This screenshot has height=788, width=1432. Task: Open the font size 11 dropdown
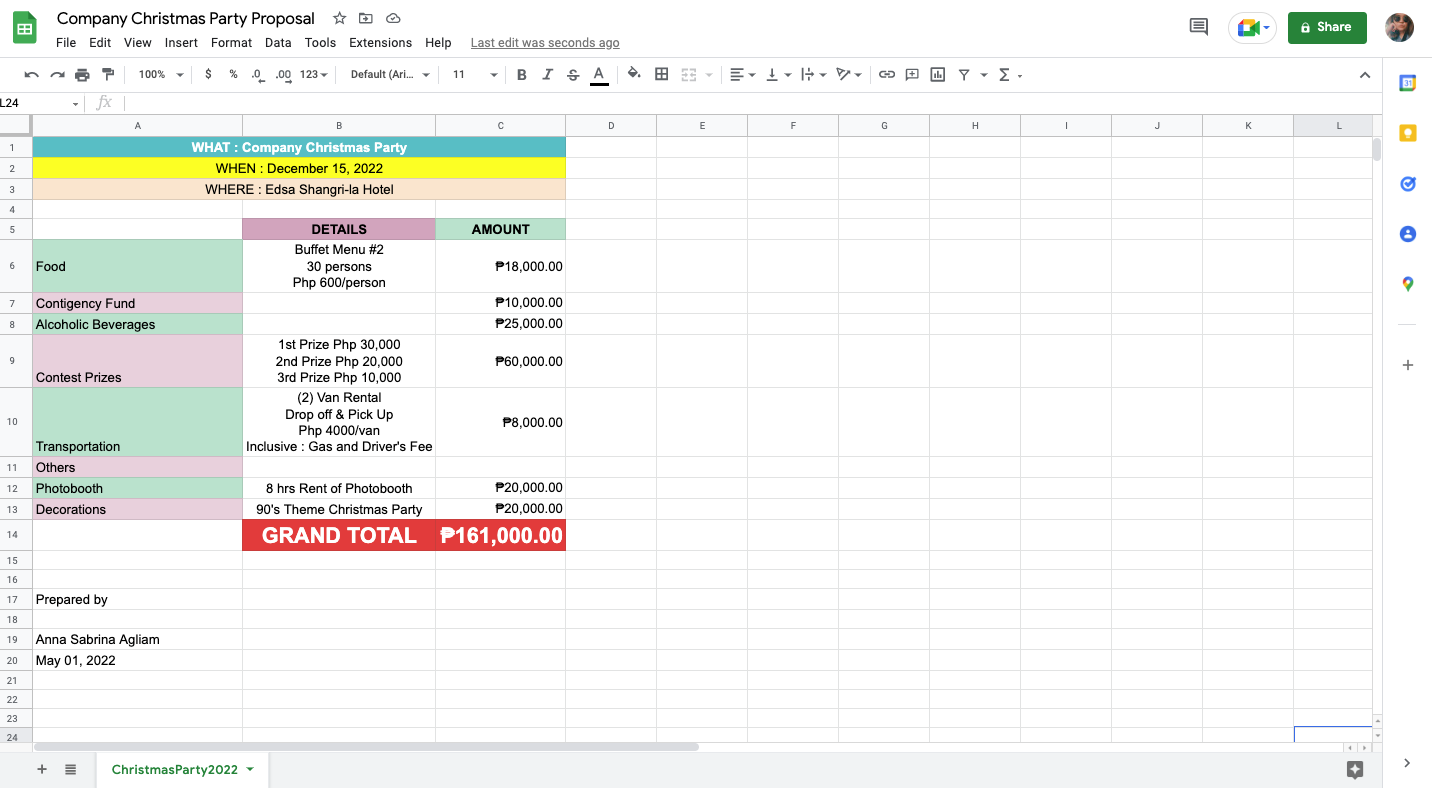pos(474,75)
